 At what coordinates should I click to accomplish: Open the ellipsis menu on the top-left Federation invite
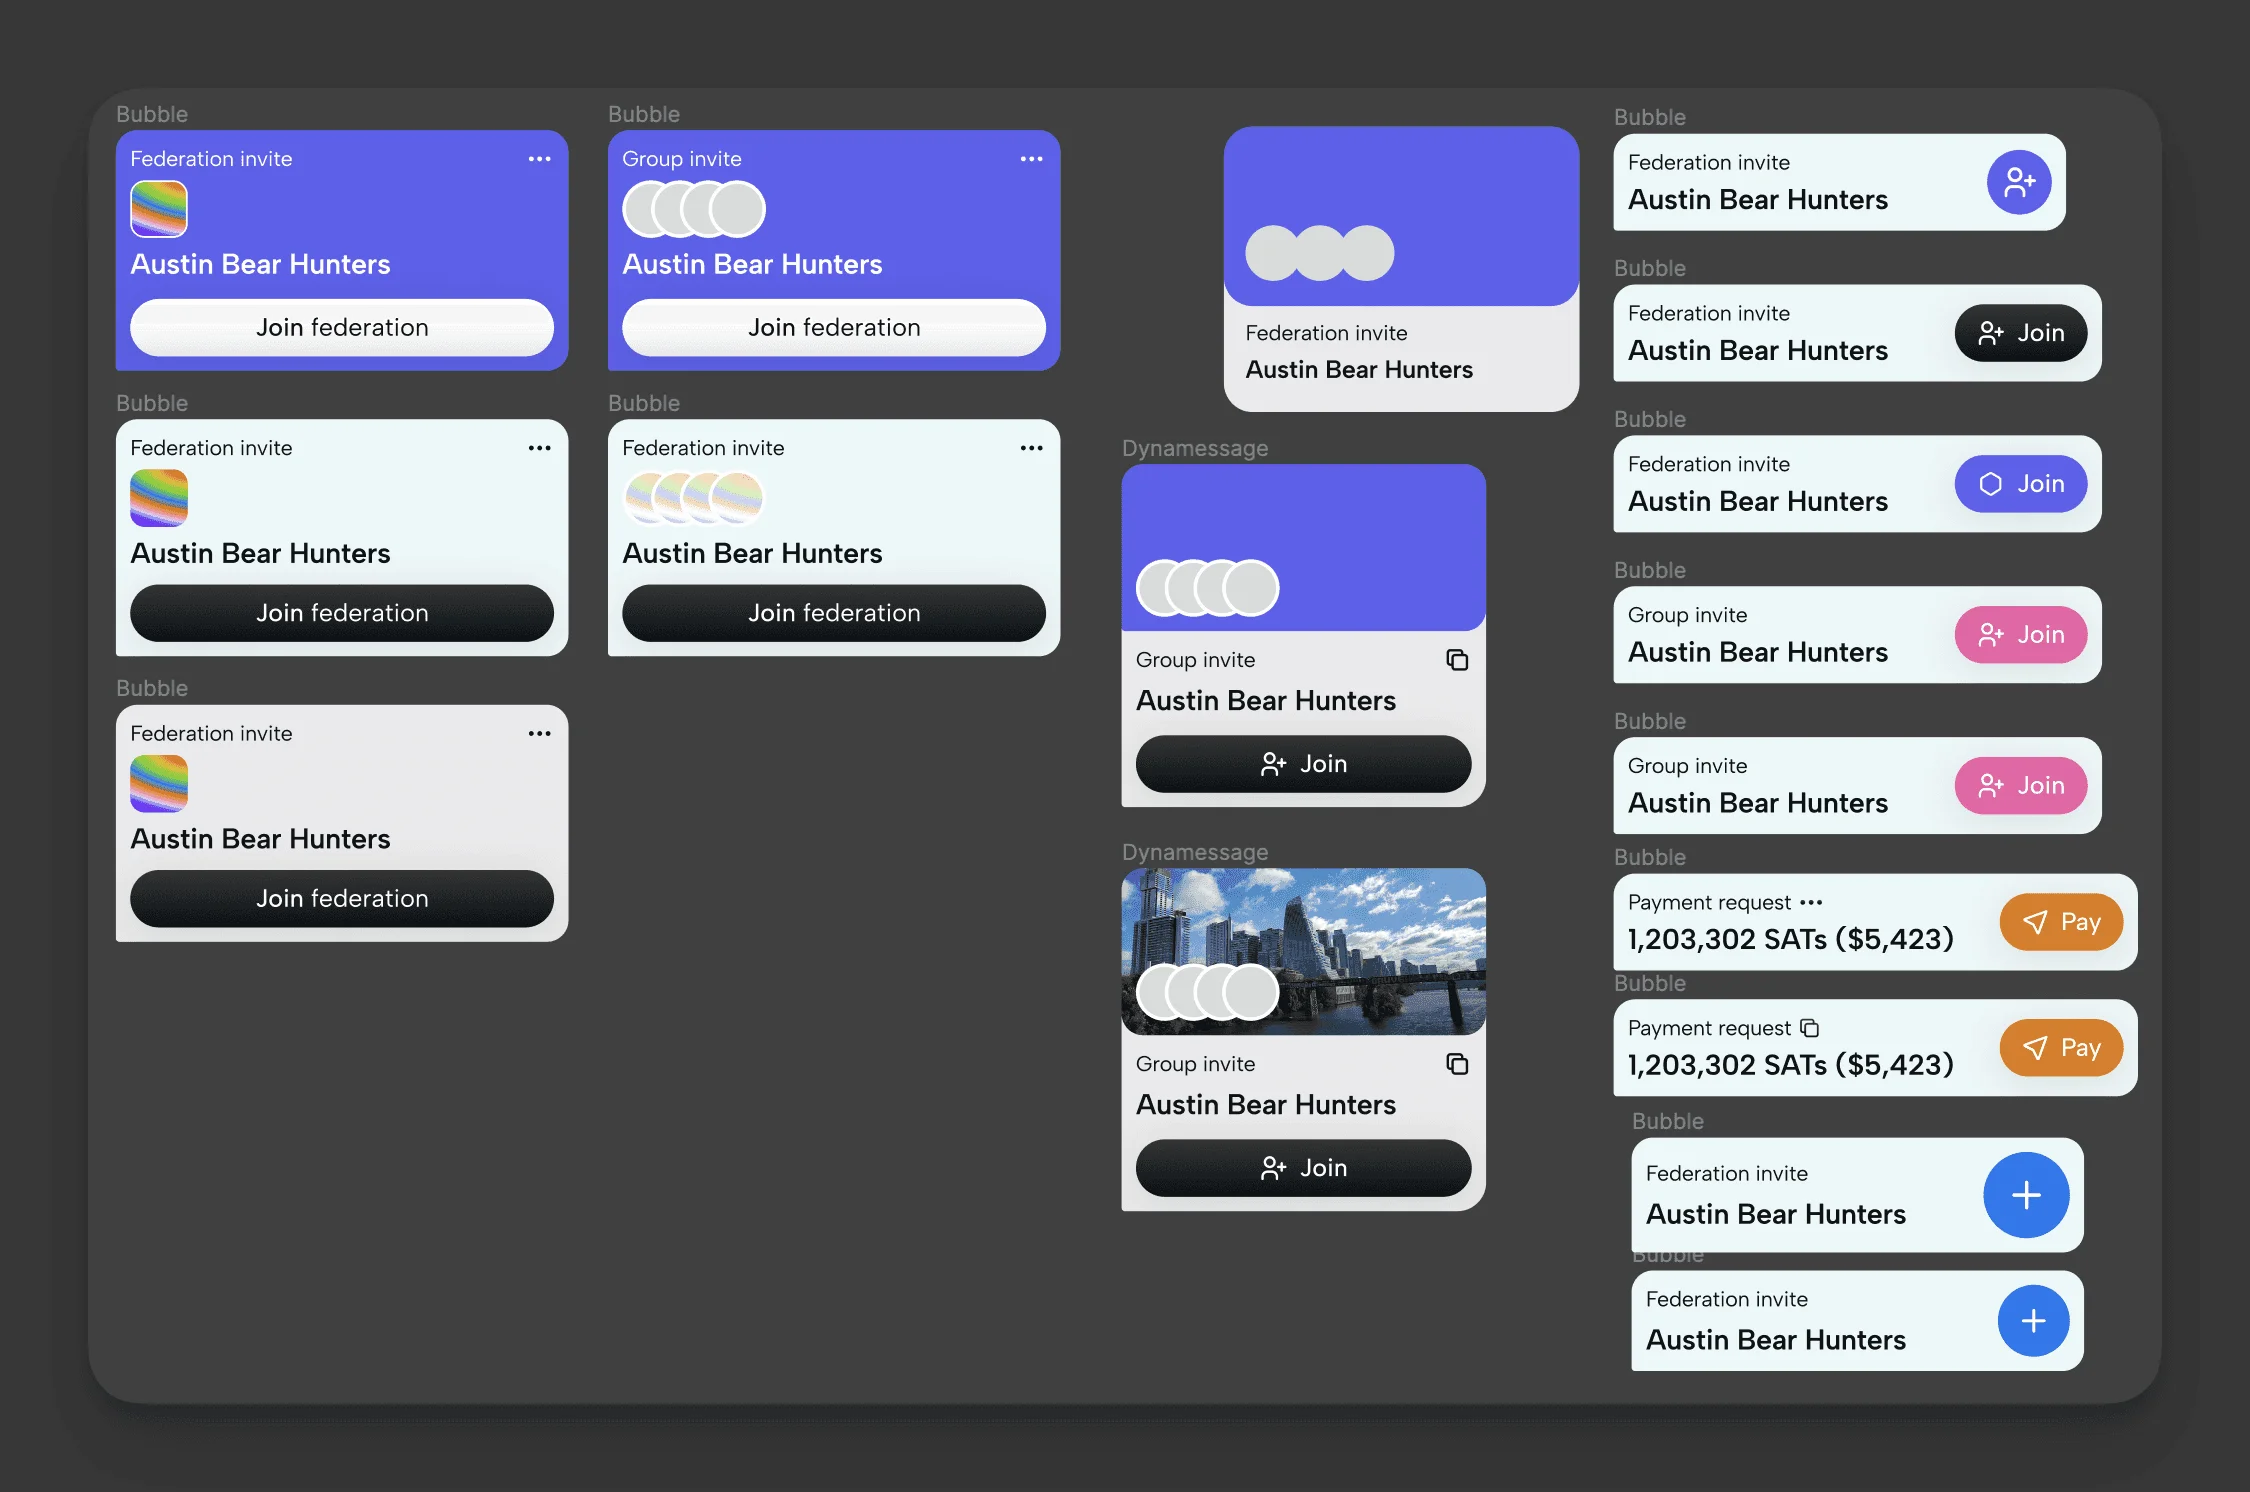[x=539, y=159]
